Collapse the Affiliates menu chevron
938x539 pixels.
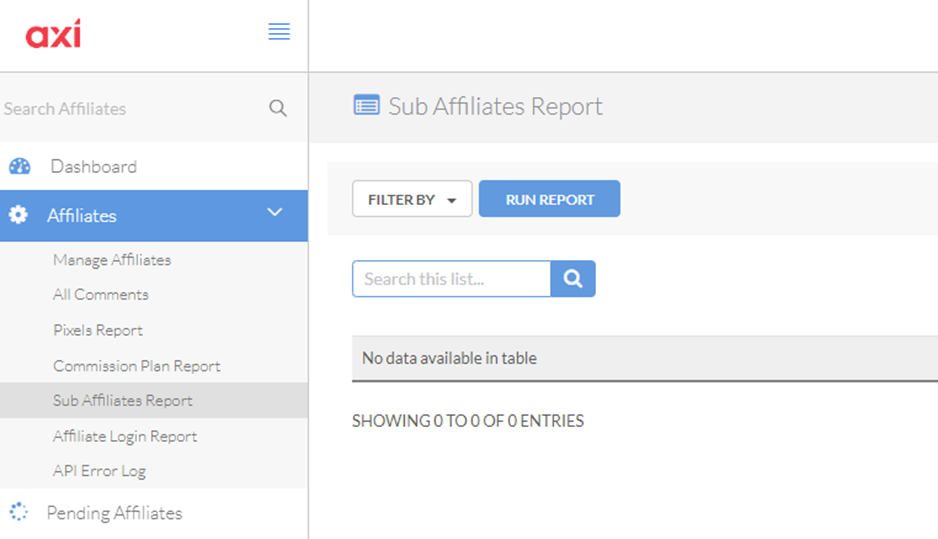pos(275,212)
